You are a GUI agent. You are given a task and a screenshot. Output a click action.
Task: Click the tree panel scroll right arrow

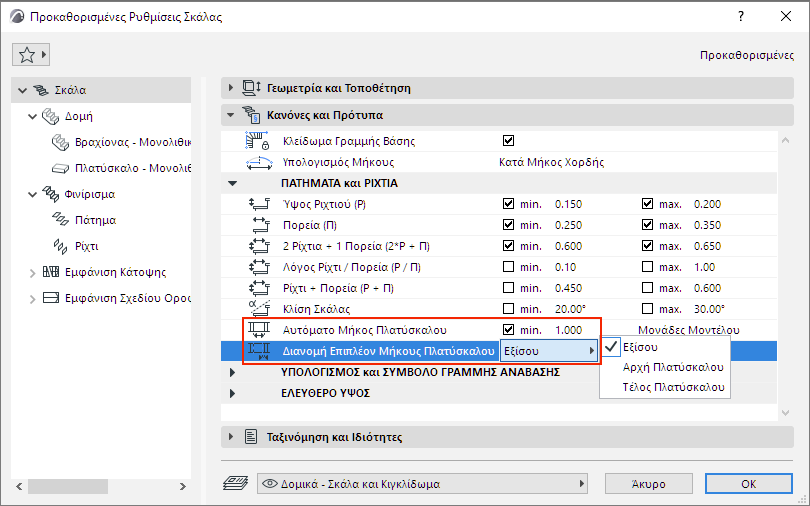coord(182,486)
